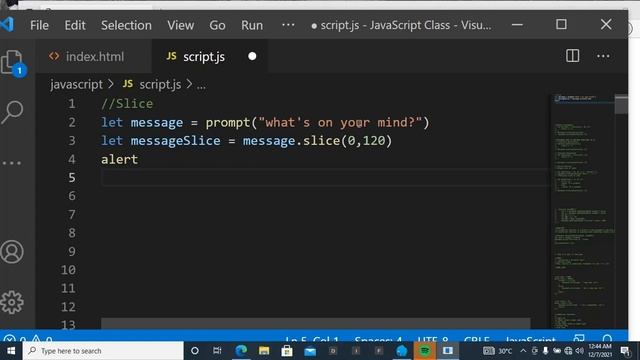This screenshot has width=640, height=360.
Task: Click the minimap code overview
Action: point(583,210)
